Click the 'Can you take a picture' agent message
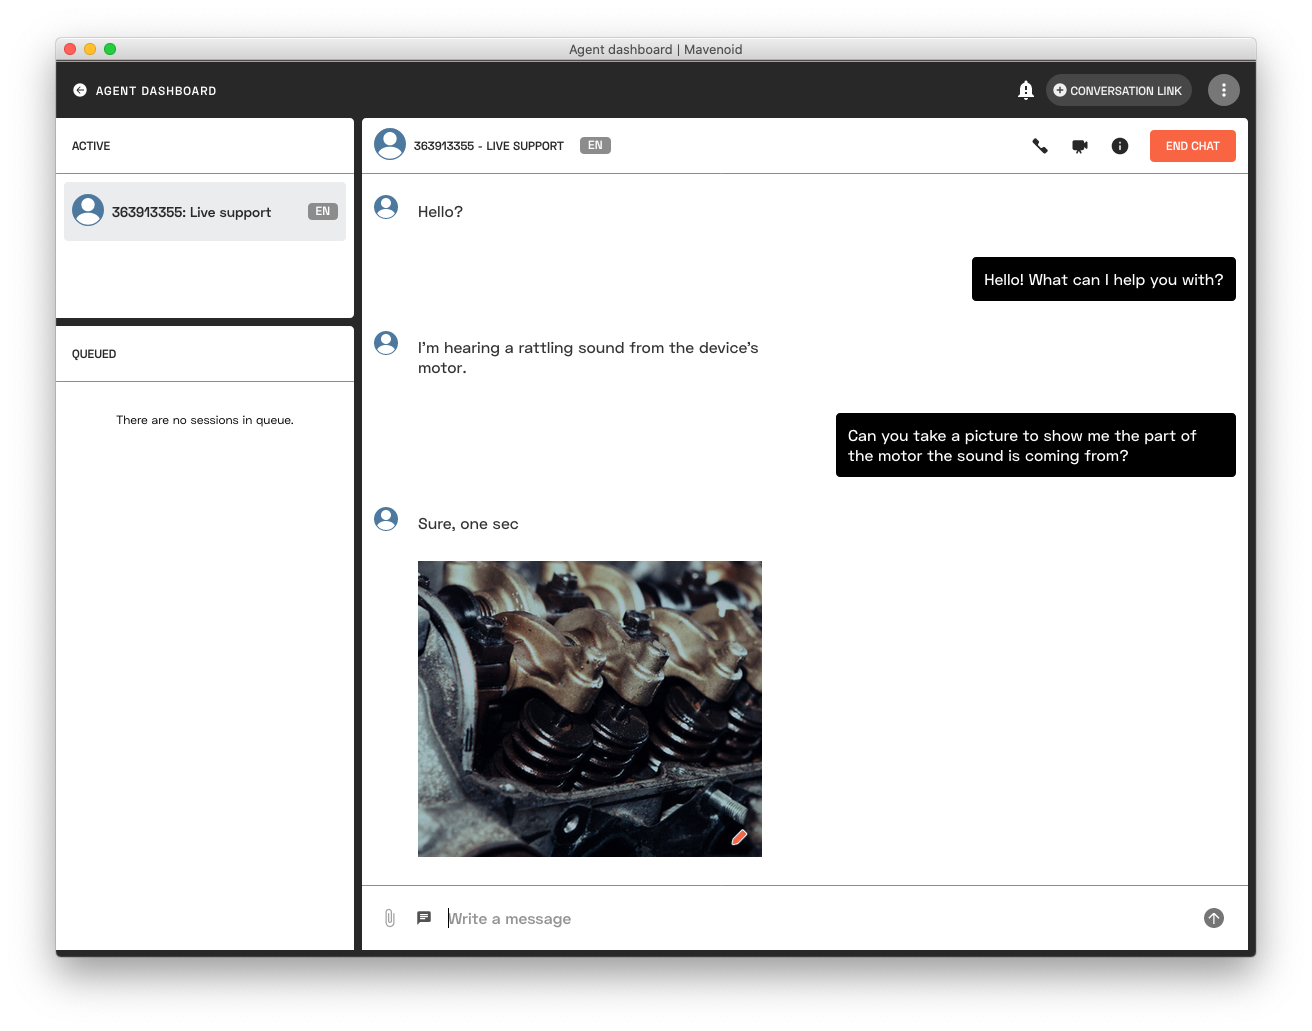This screenshot has height=1031, width=1312. point(1036,445)
